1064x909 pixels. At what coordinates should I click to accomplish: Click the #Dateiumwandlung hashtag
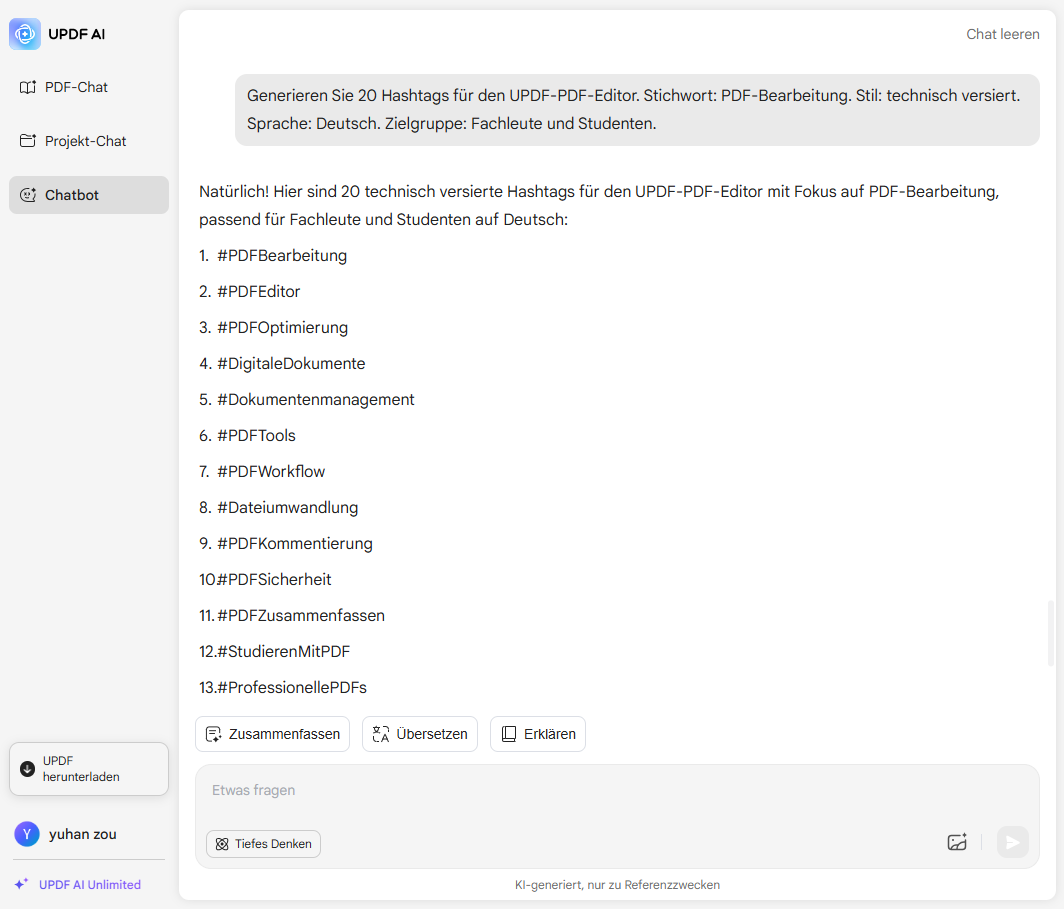click(288, 507)
